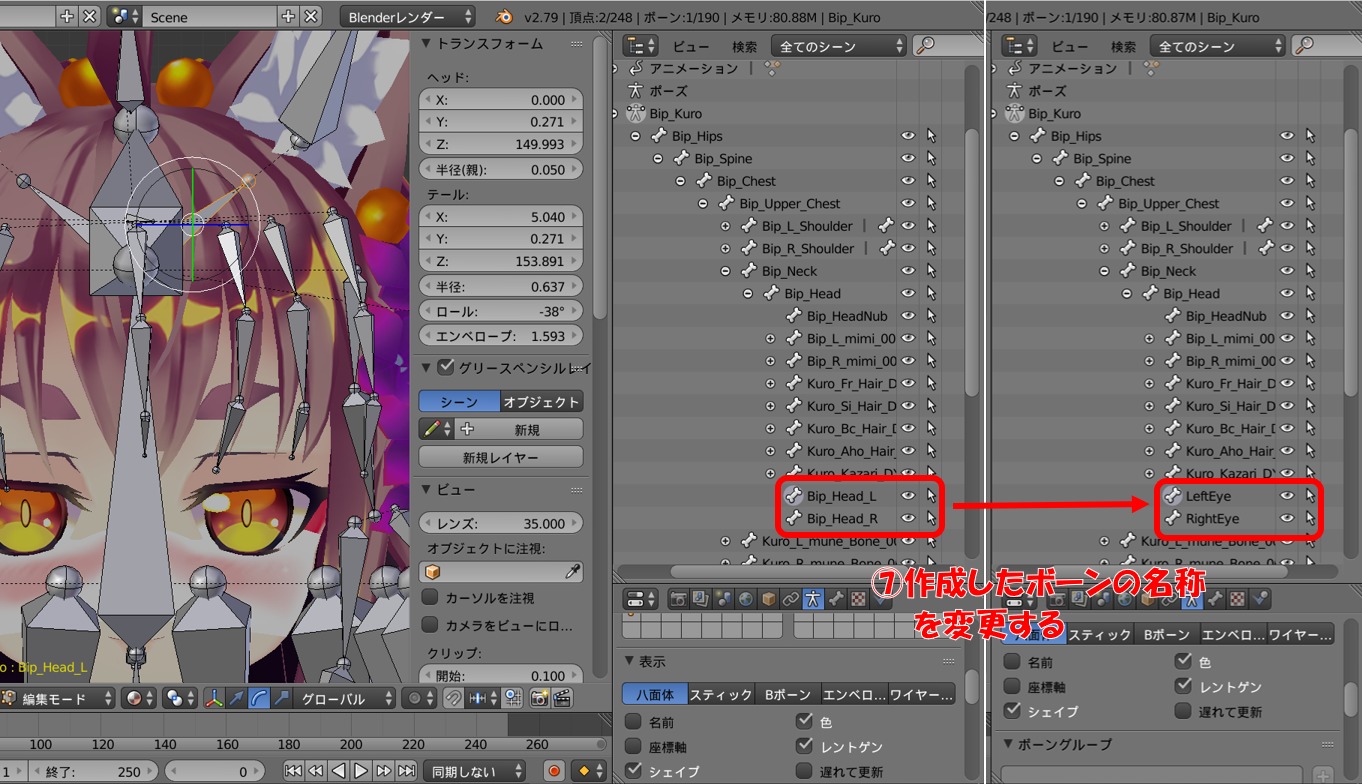Open the Armature data properties tab

point(813,599)
